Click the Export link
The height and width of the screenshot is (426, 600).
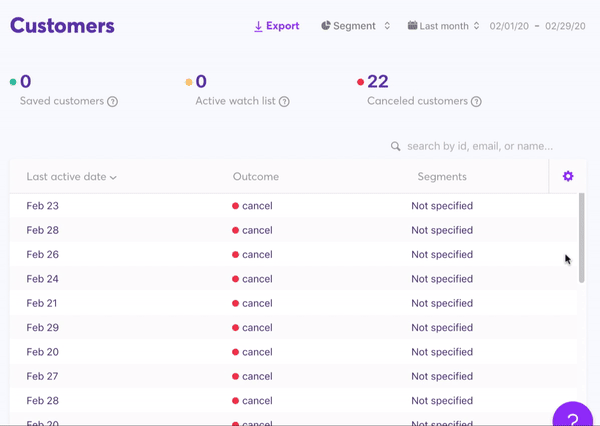coord(277,26)
